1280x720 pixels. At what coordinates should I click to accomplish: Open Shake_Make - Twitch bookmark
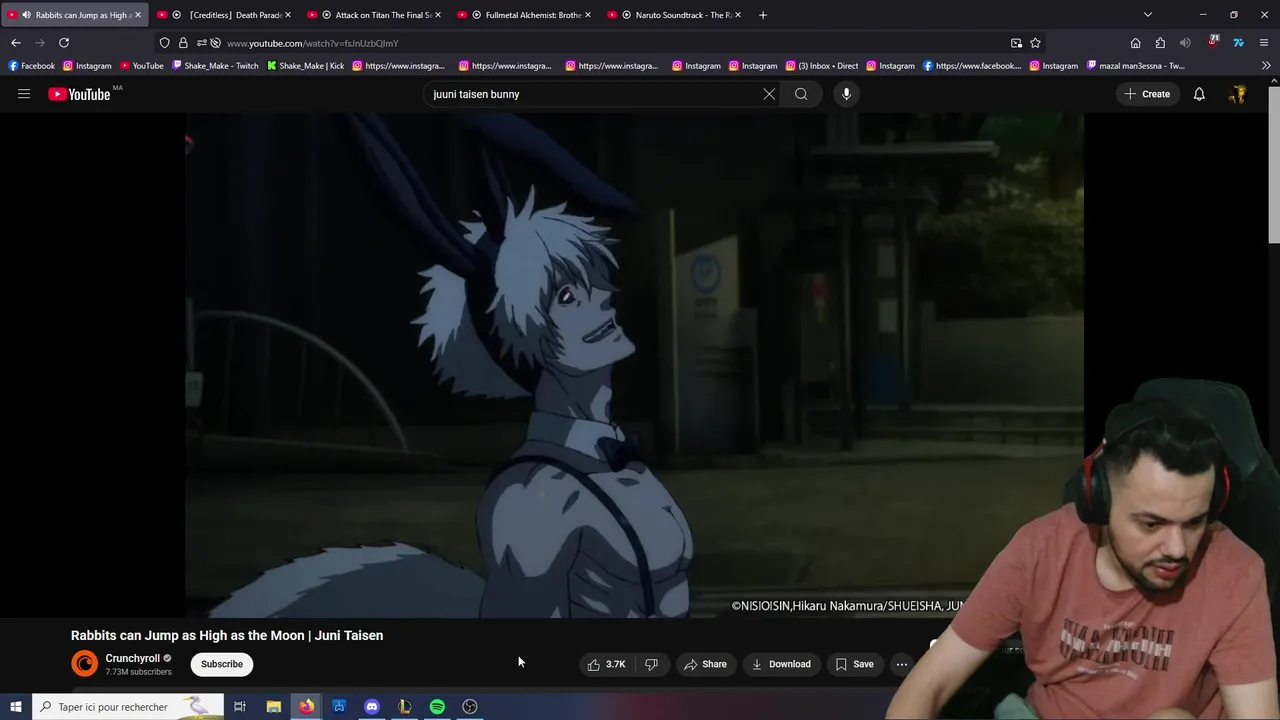point(215,66)
